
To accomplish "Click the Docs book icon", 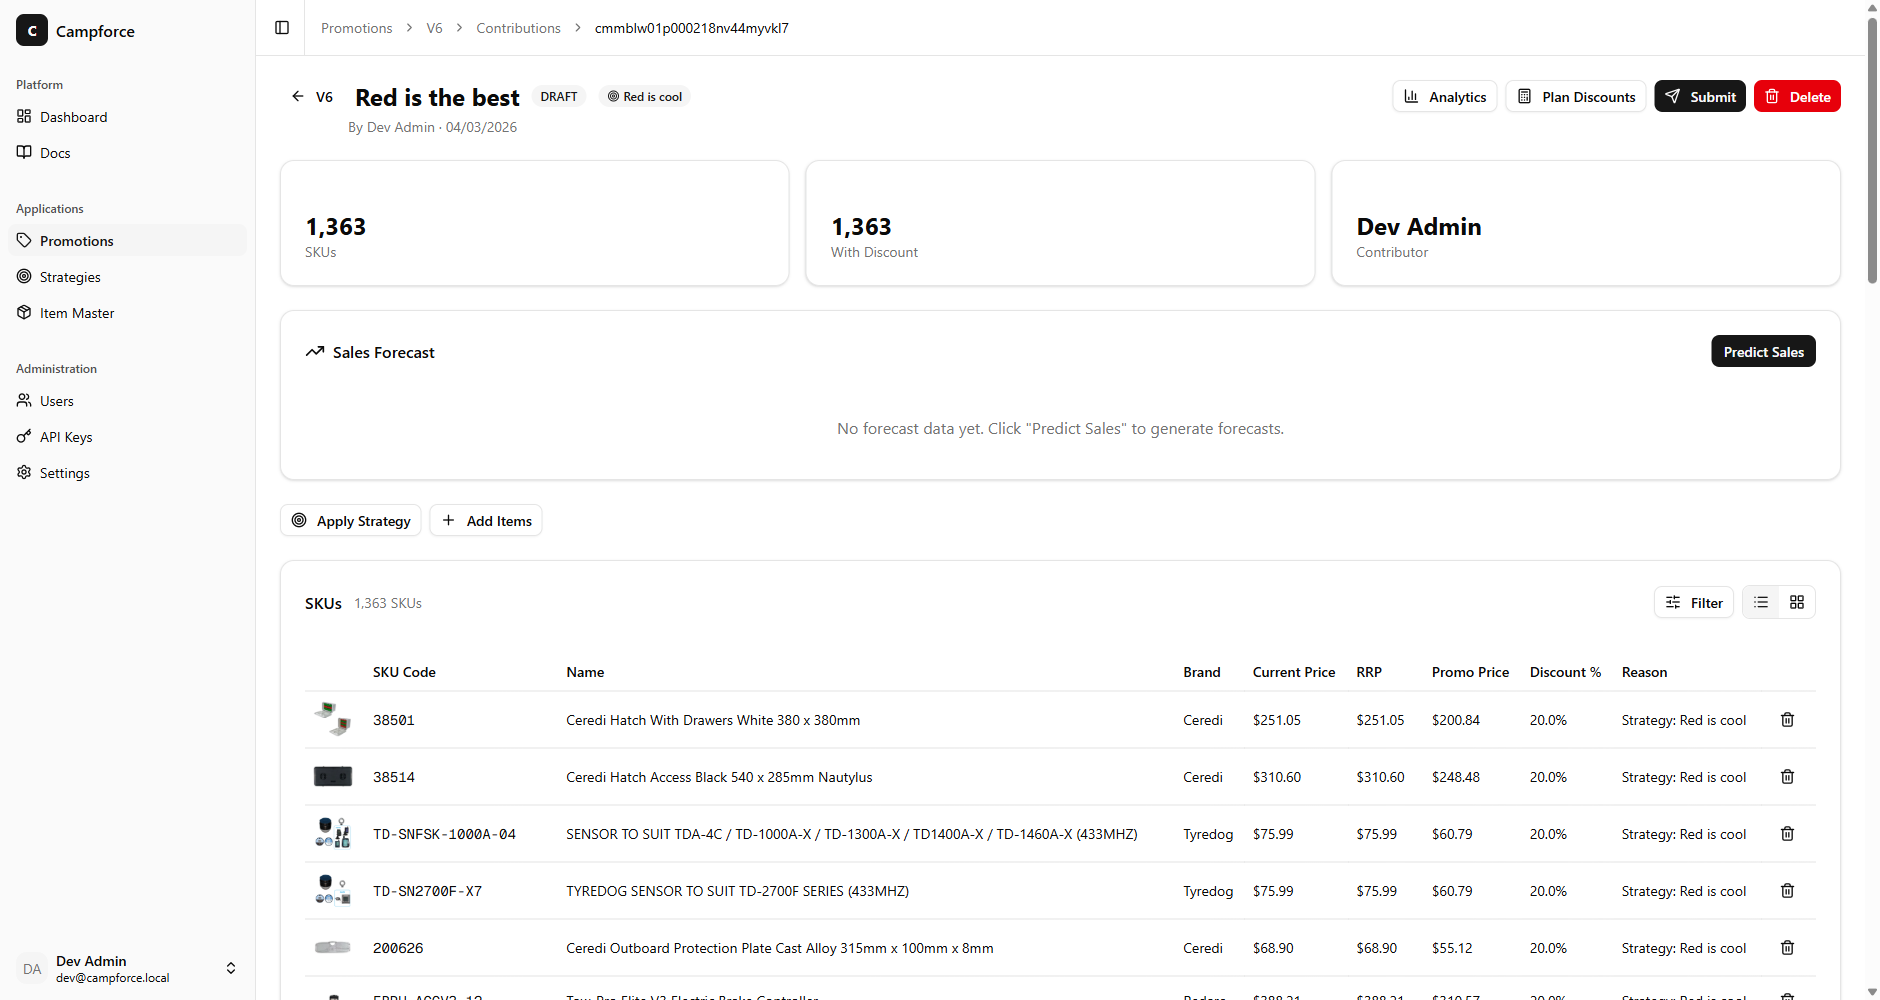I will tap(24, 152).
